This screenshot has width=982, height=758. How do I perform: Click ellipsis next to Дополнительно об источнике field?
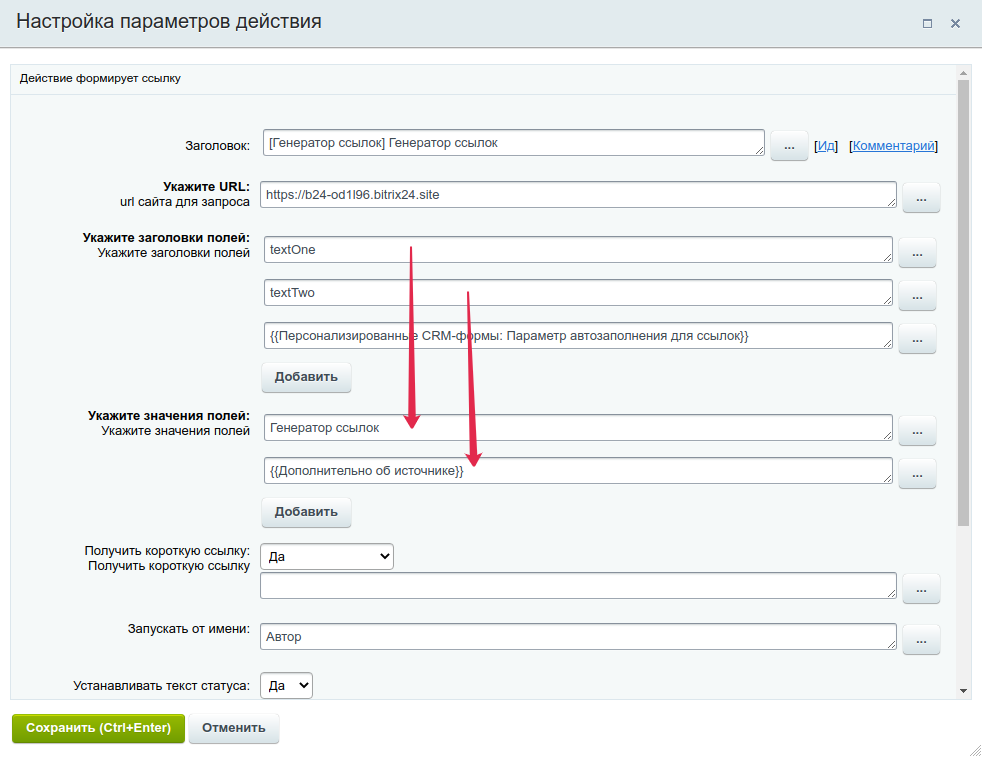click(x=917, y=473)
